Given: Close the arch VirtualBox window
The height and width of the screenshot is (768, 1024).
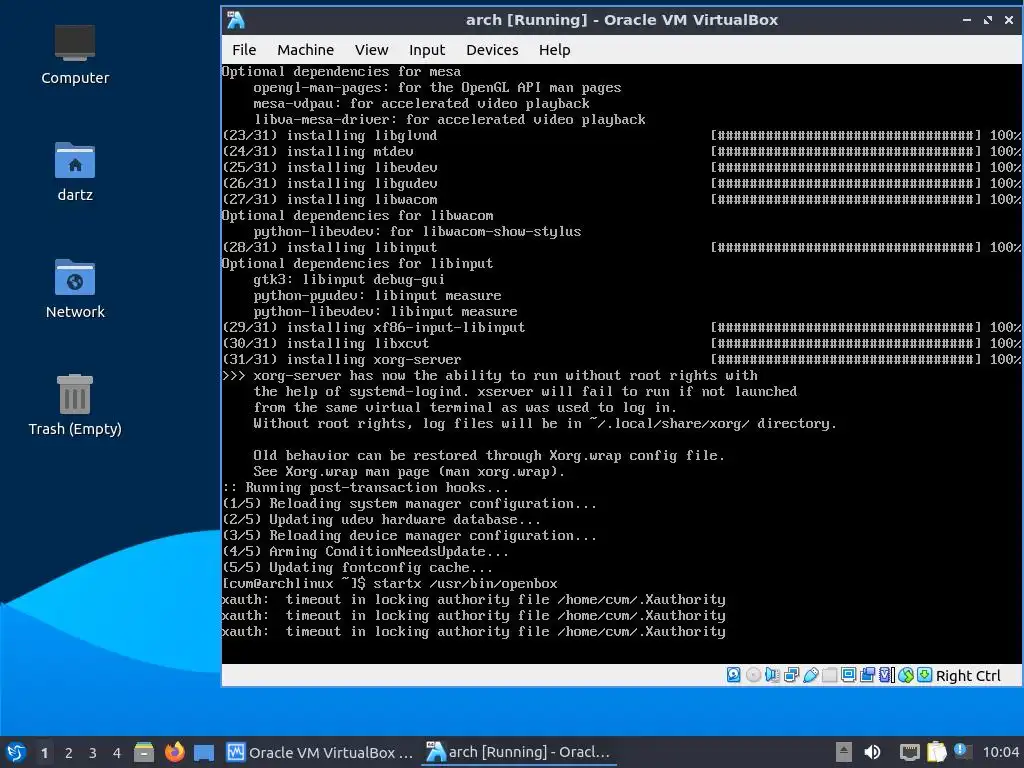Looking at the screenshot, I should (x=1008, y=20).
